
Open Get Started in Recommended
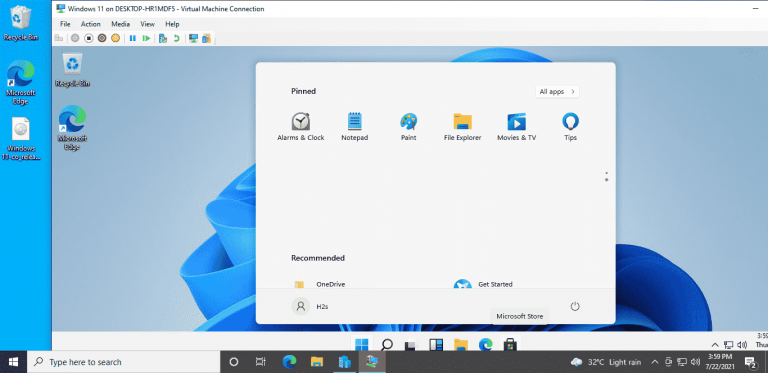tap(483, 284)
